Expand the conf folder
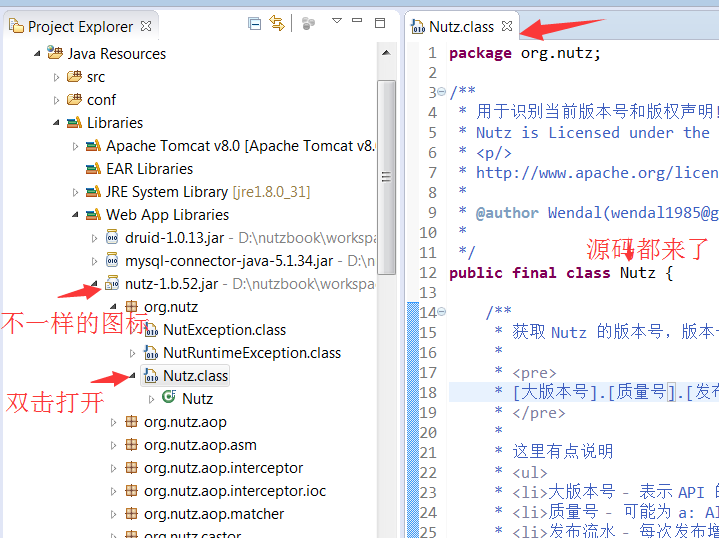719x538 pixels. click(56, 100)
